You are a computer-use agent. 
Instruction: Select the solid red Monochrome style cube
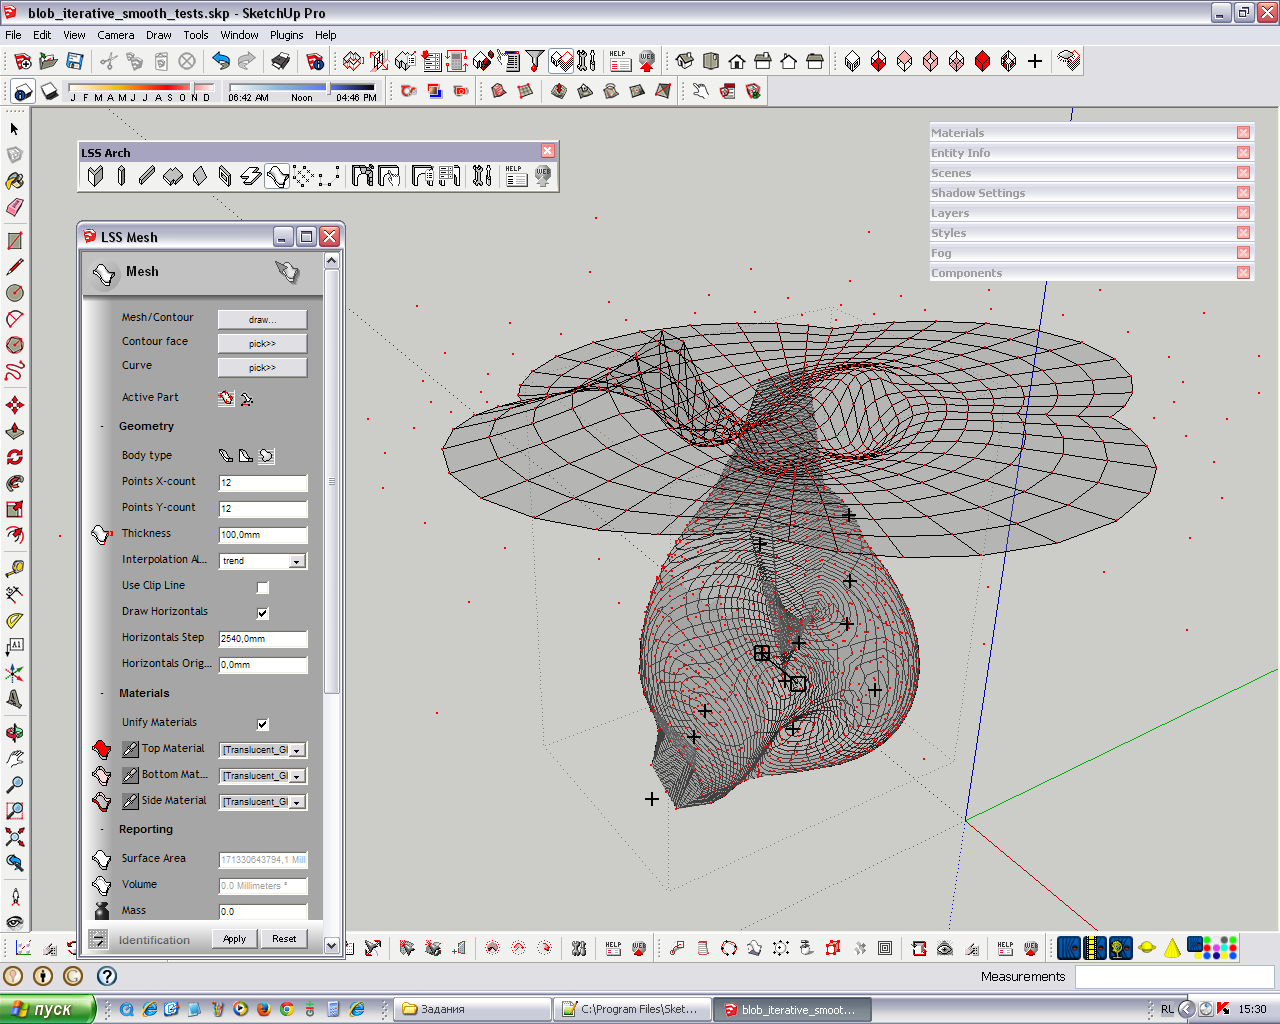coord(983,61)
